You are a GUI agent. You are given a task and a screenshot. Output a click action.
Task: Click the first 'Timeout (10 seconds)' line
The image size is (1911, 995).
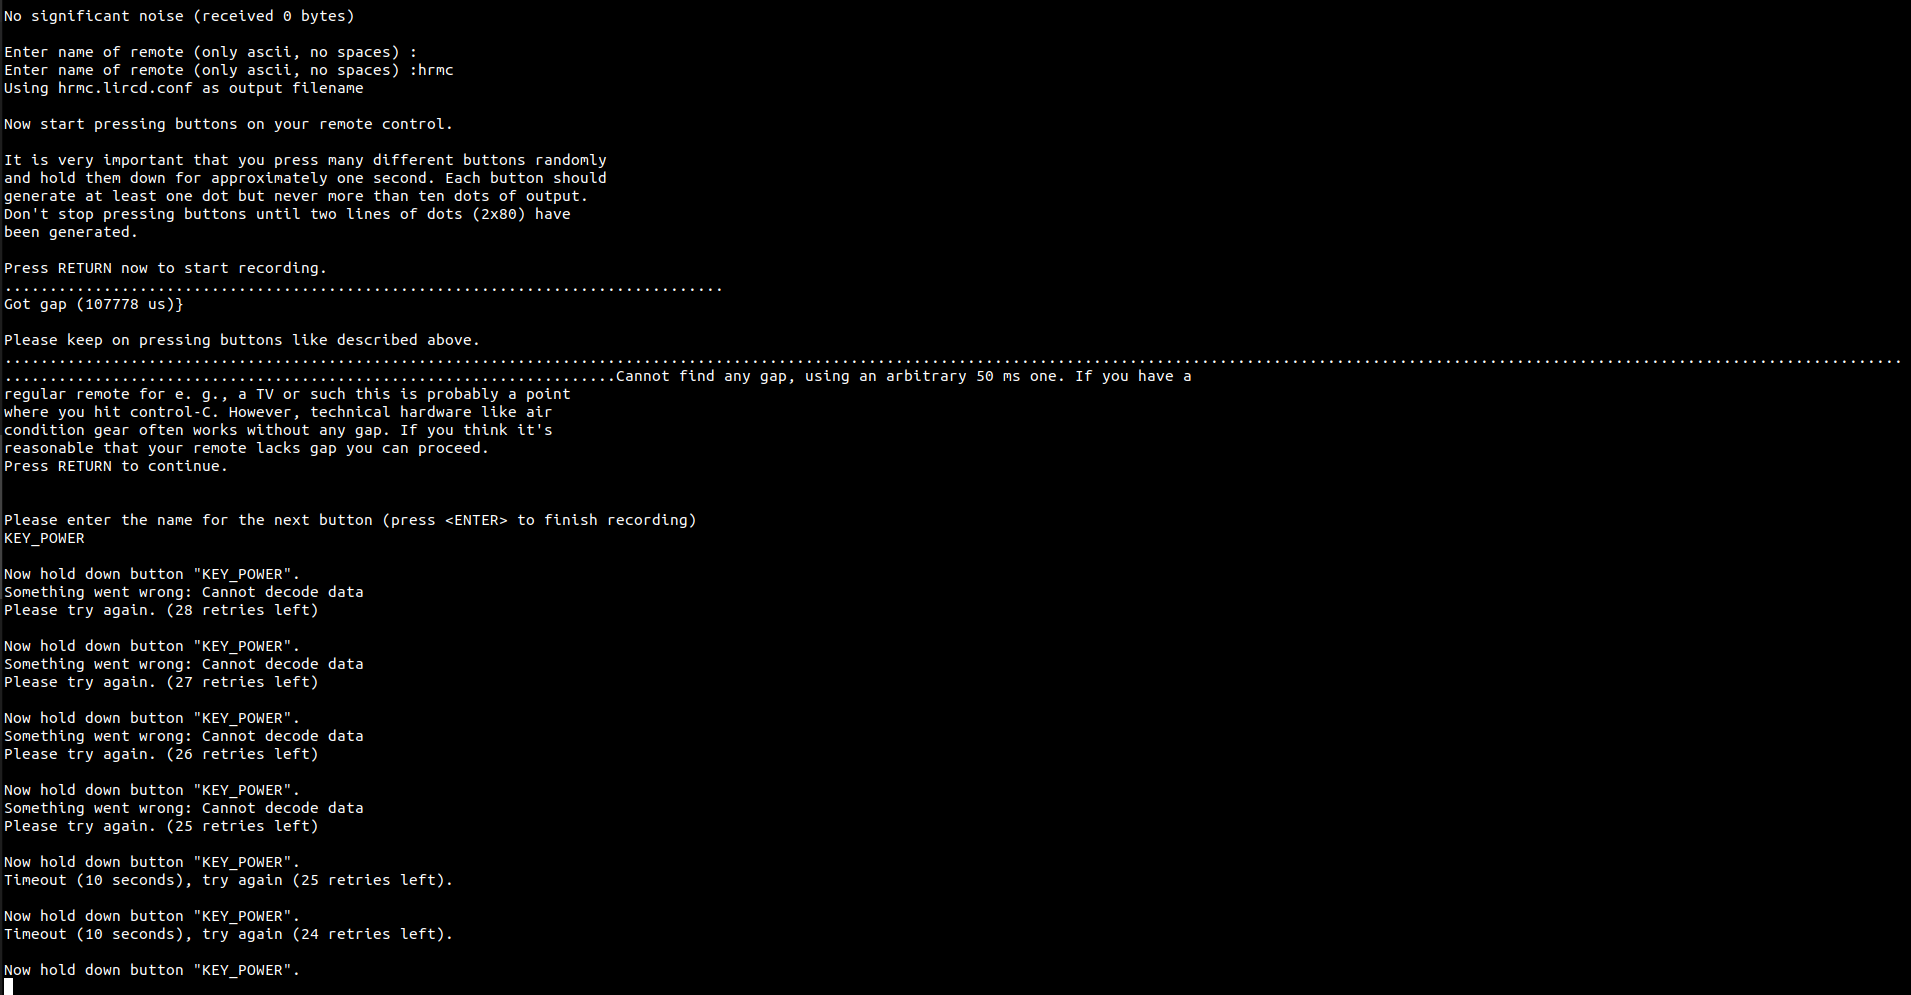[228, 880]
